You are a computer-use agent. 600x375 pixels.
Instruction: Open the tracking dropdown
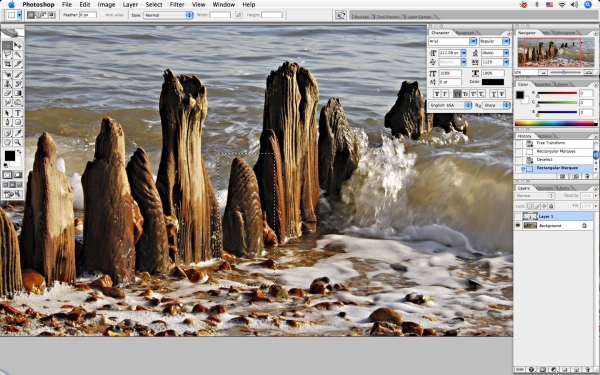coord(506,62)
